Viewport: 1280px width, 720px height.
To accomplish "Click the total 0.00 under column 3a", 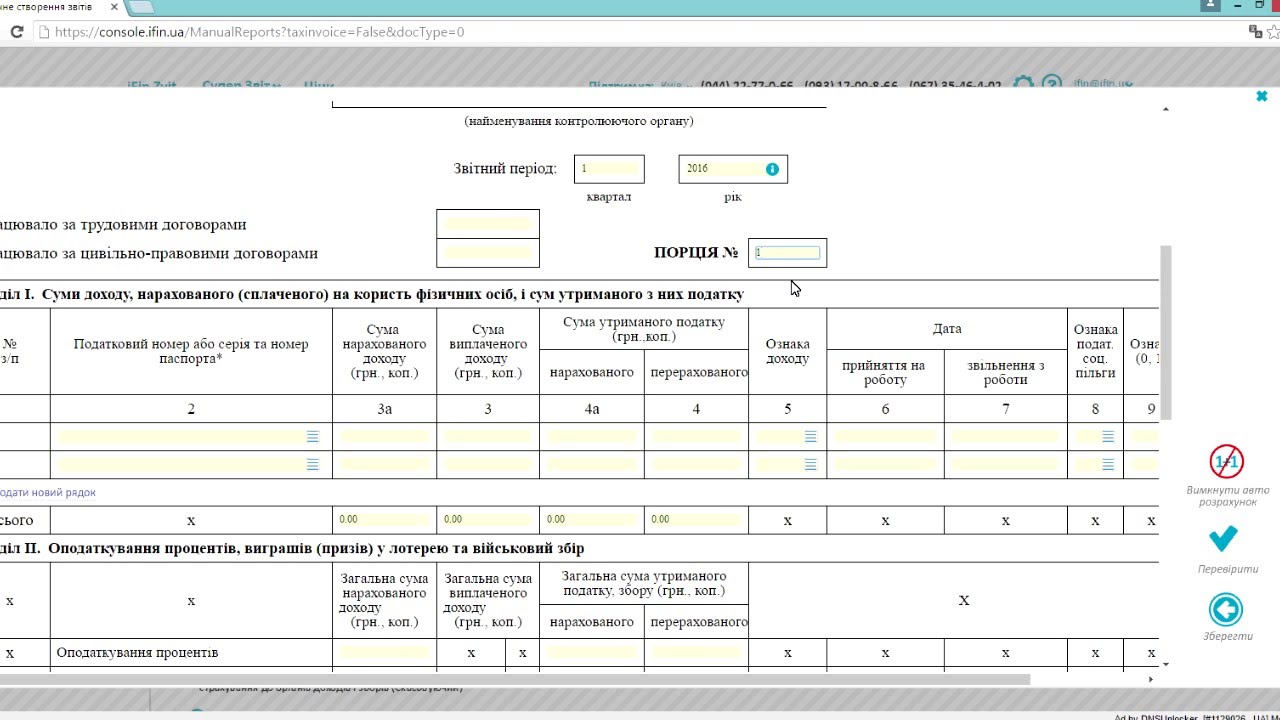I will (384, 520).
